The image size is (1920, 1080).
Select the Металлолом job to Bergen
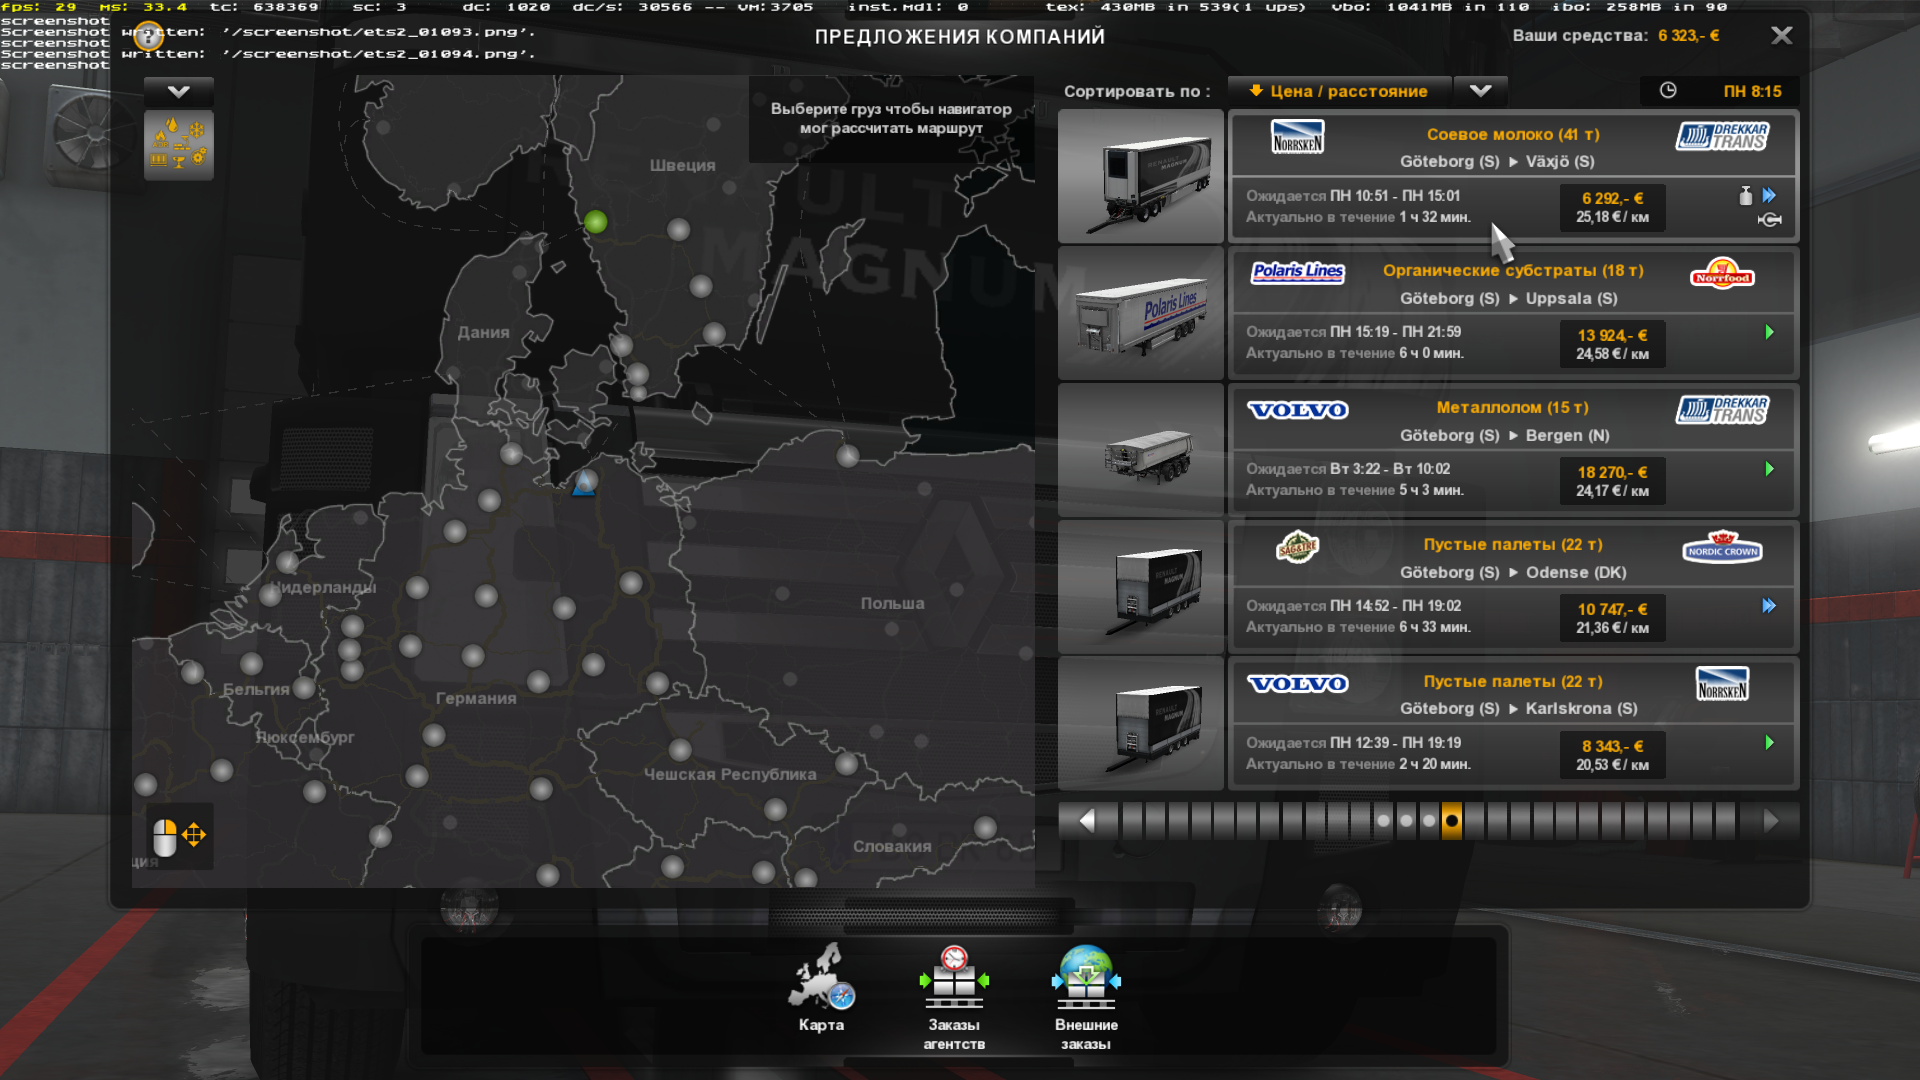pos(1513,450)
